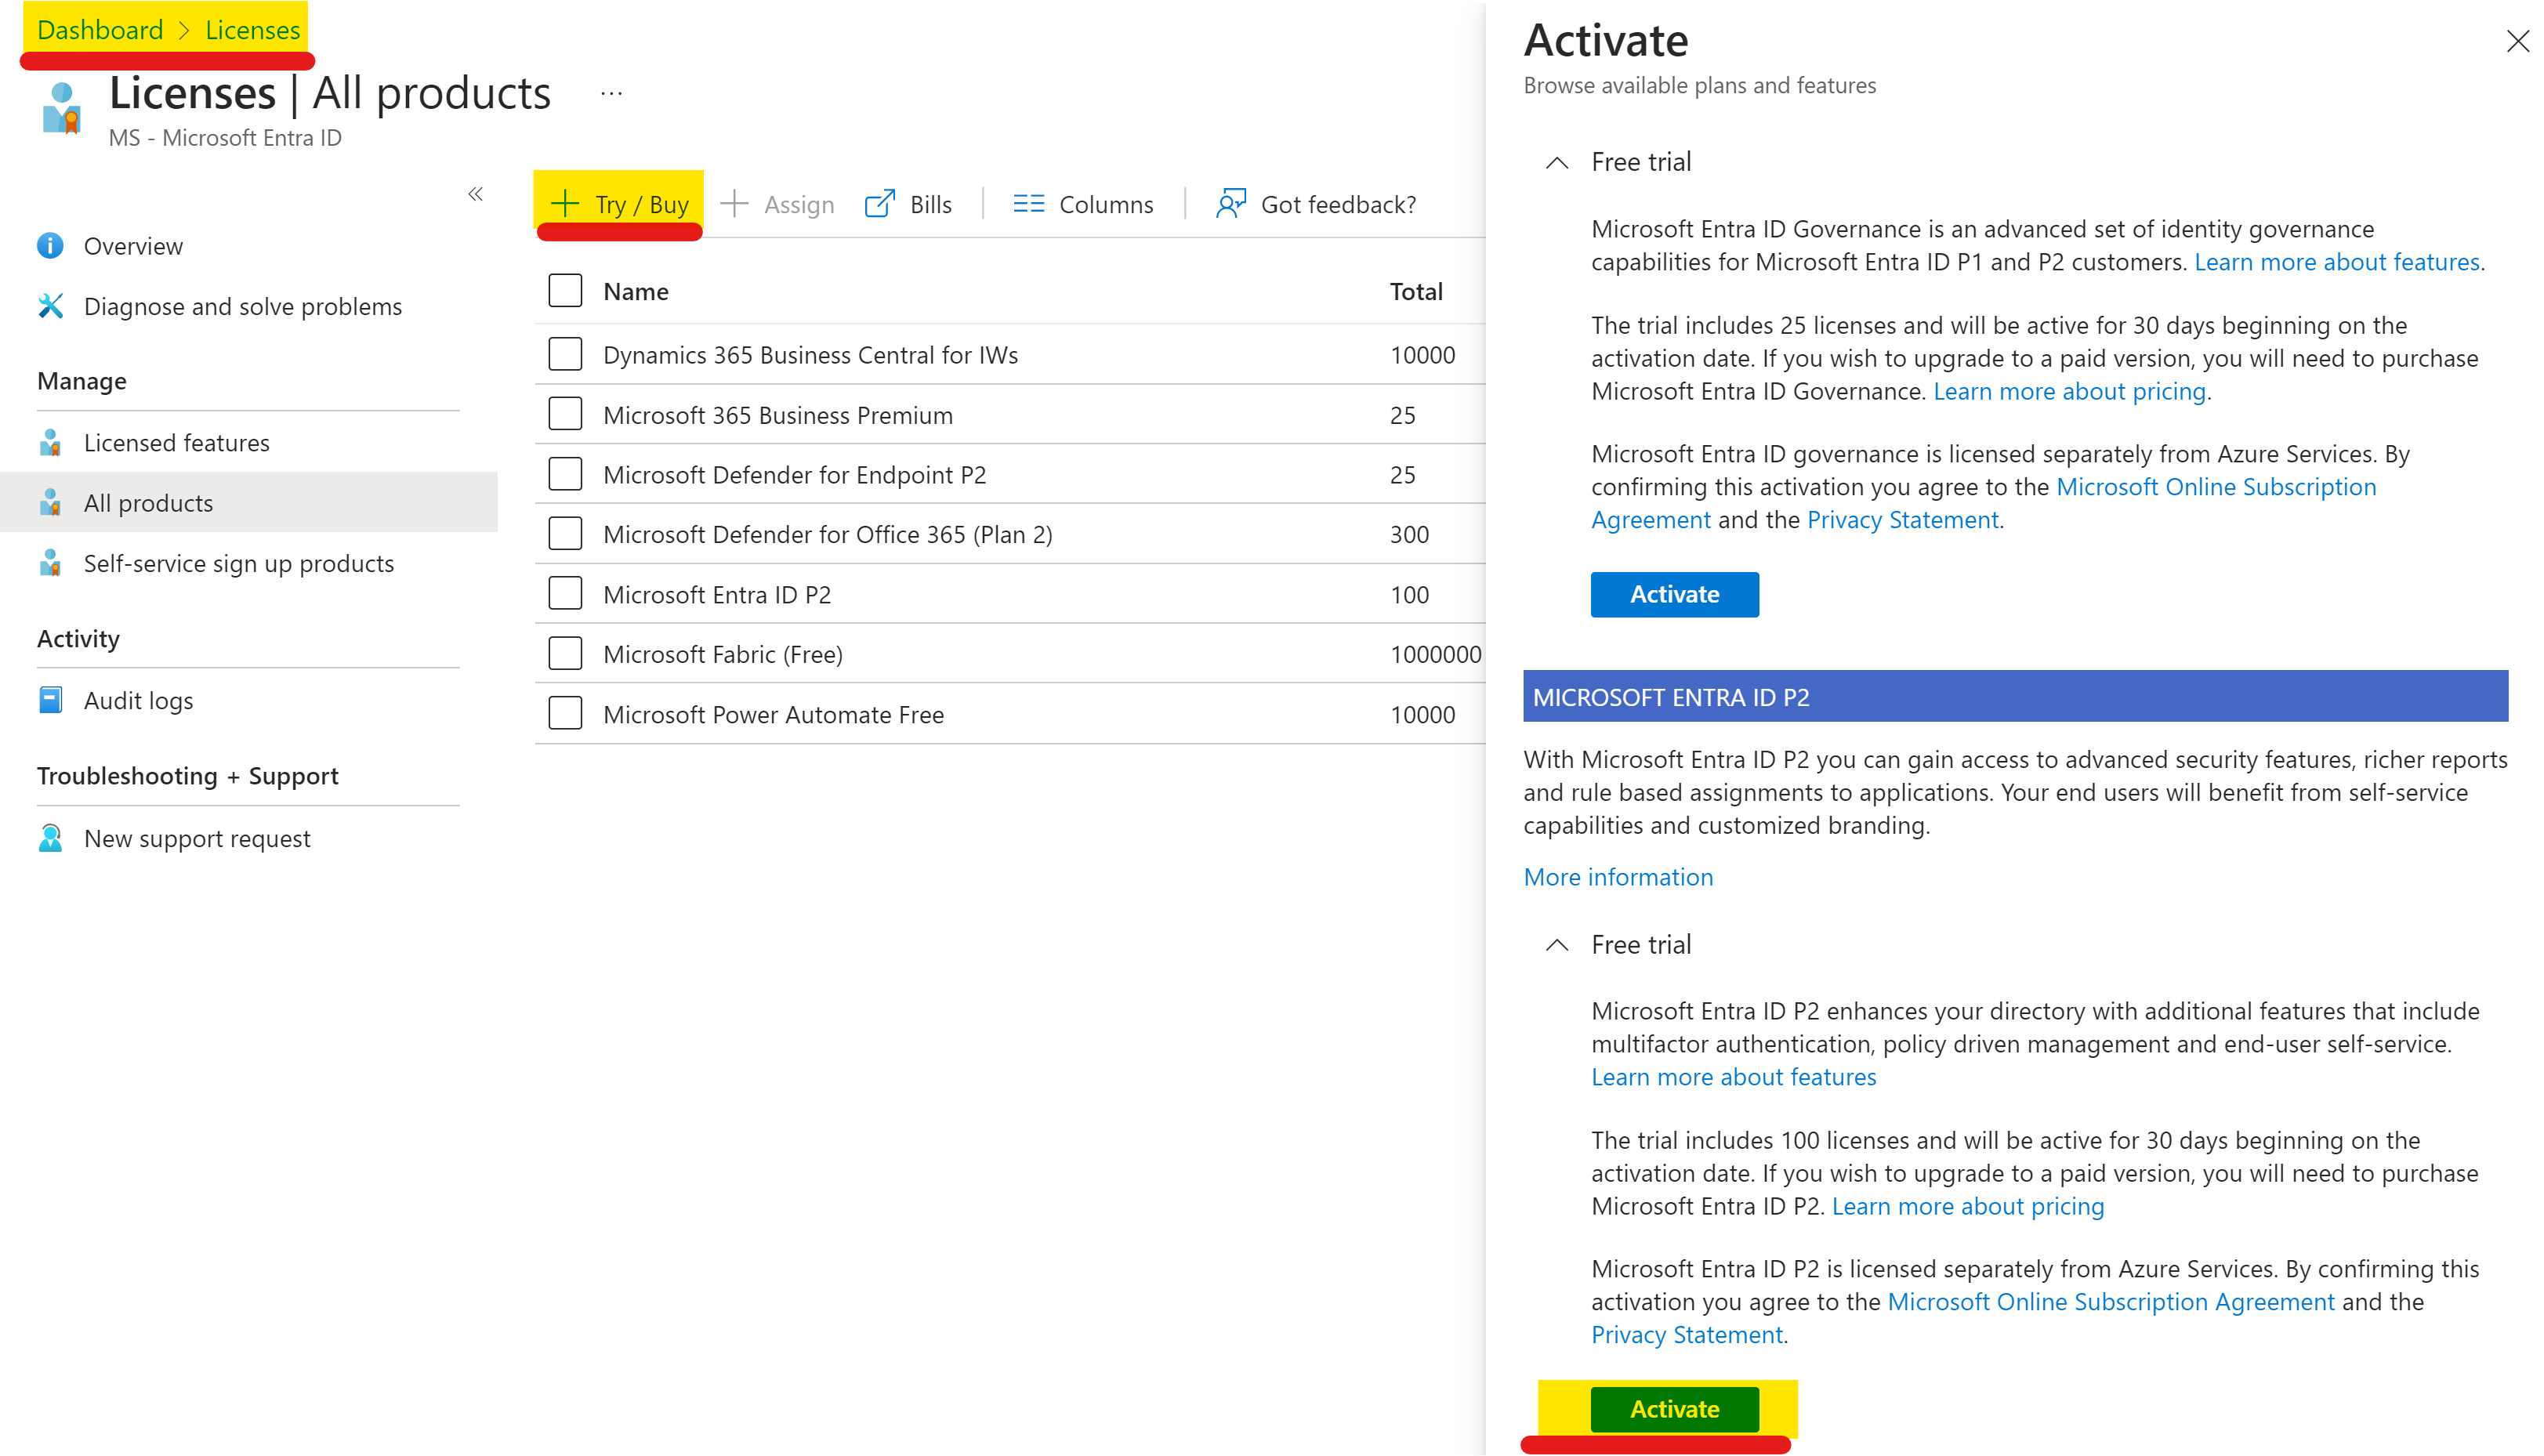The height and width of the screenshot is (1456, 2544).
Task: Toggle the select-all checkbox beside Name
Action: 565,291
